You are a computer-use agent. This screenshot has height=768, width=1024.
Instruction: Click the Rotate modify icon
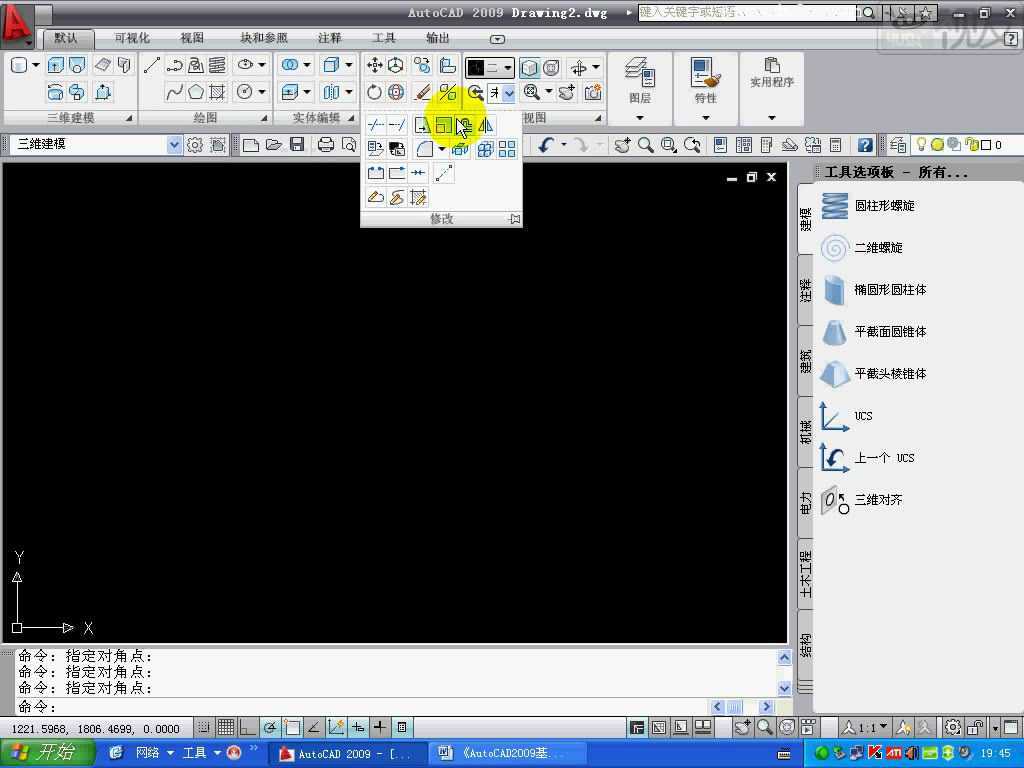374,92
